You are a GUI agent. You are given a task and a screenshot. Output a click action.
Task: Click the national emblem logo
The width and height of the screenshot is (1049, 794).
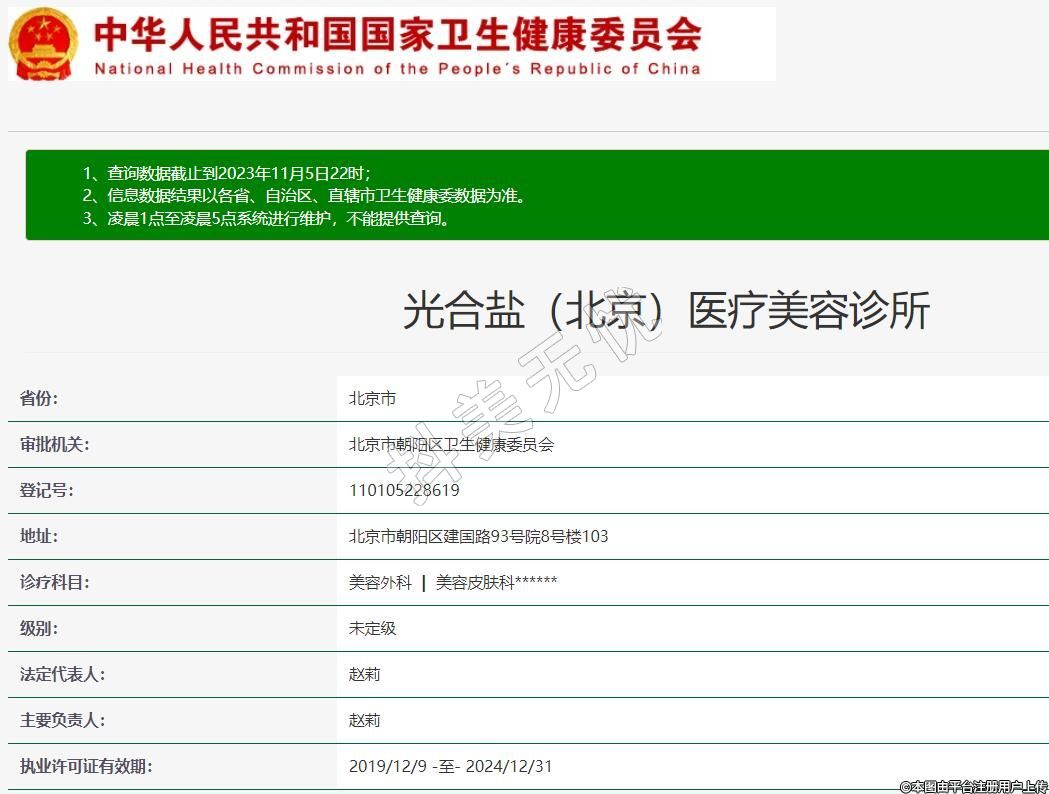click(x=43, y=44)
